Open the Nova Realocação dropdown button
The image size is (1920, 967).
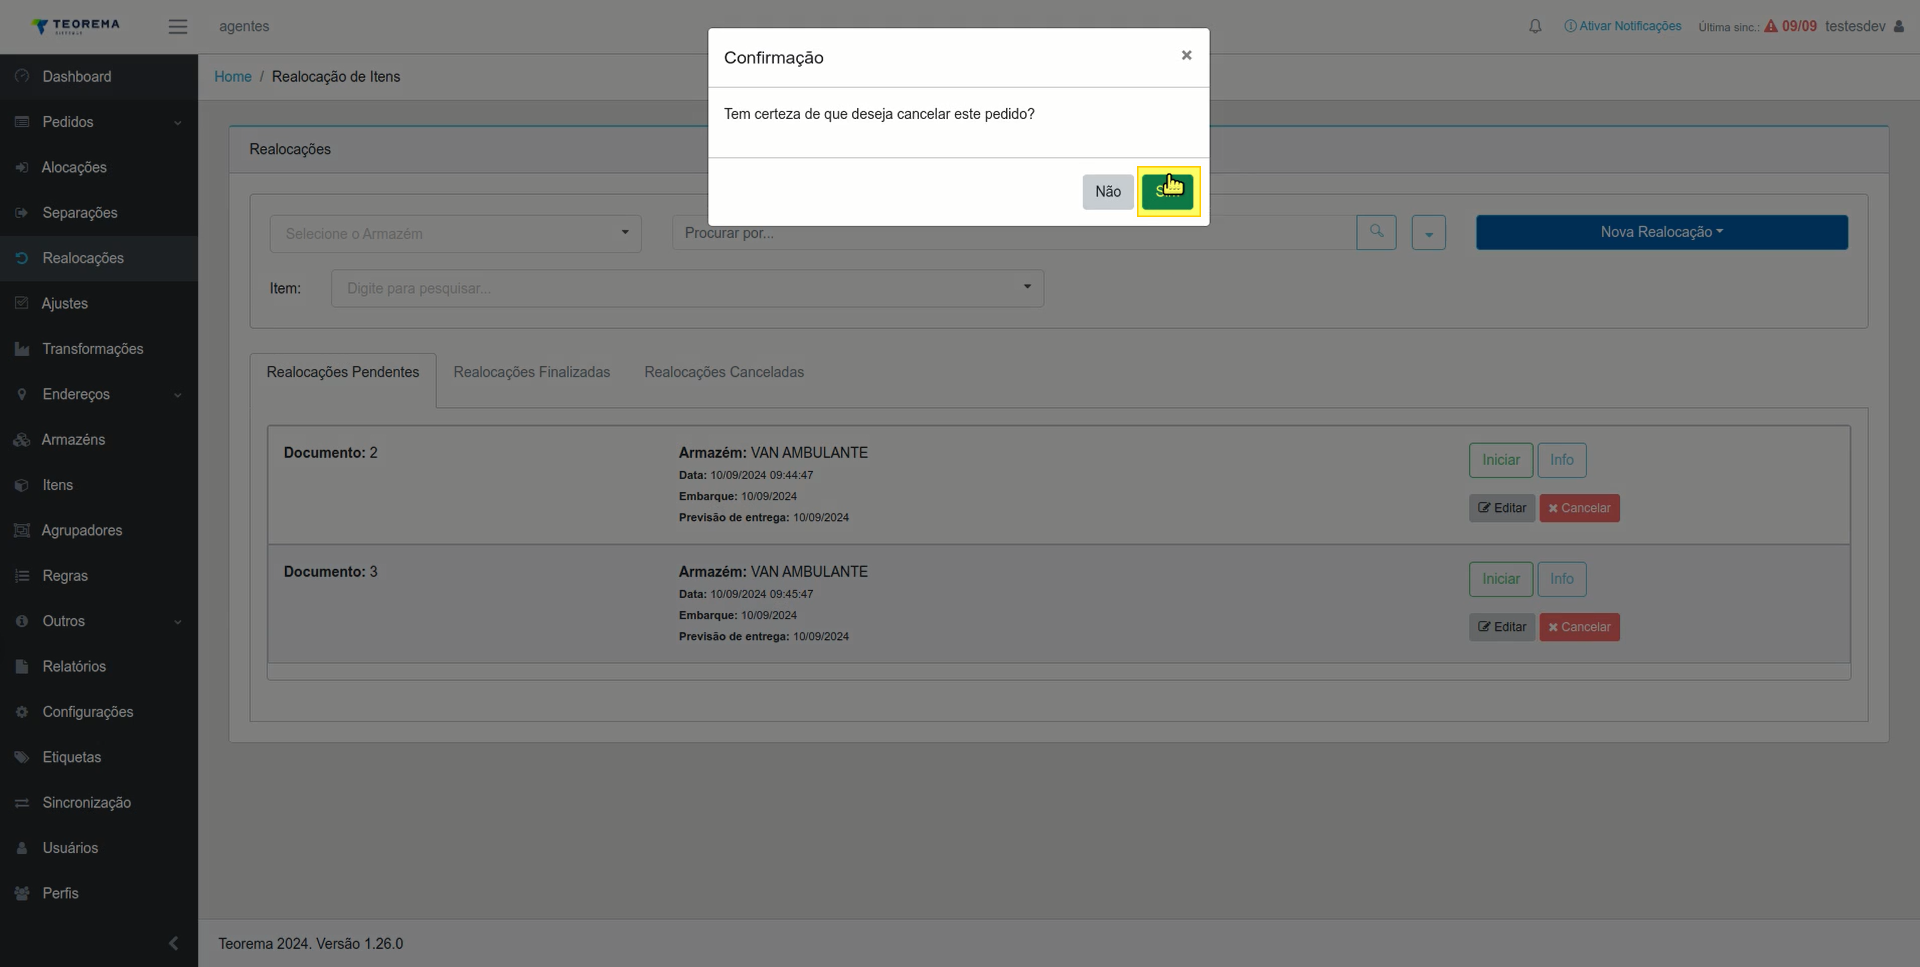coord(1661,232)
